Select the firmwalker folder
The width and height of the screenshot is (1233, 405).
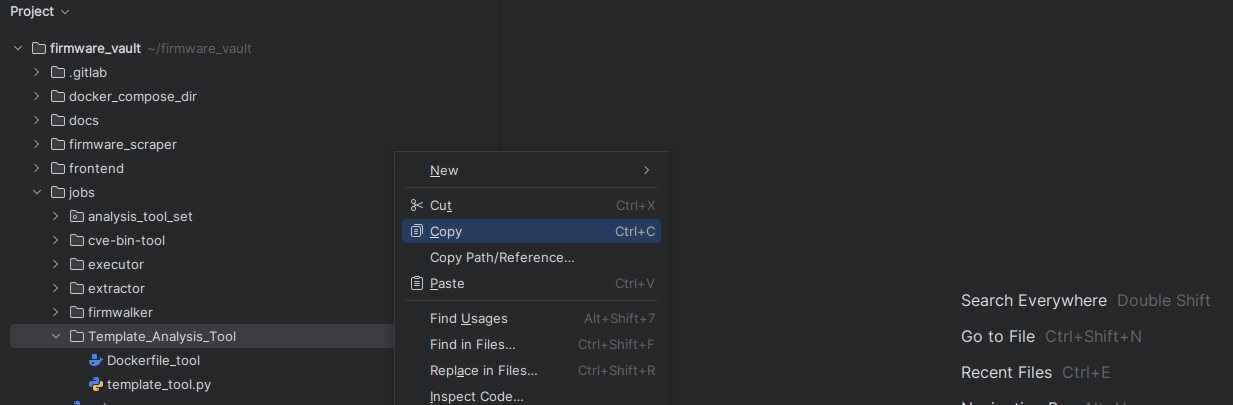[120, 312]
